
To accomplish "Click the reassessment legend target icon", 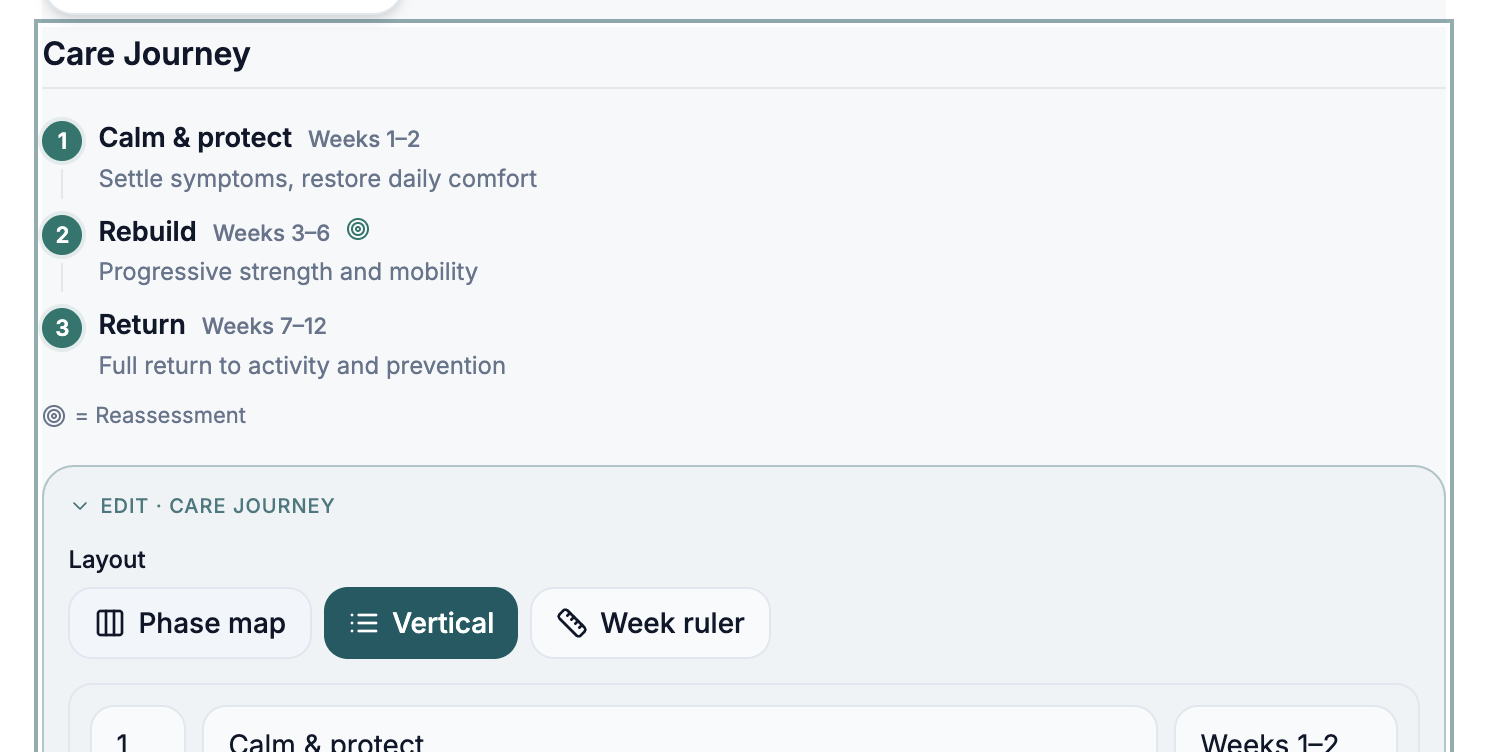I will pos(54,416).
